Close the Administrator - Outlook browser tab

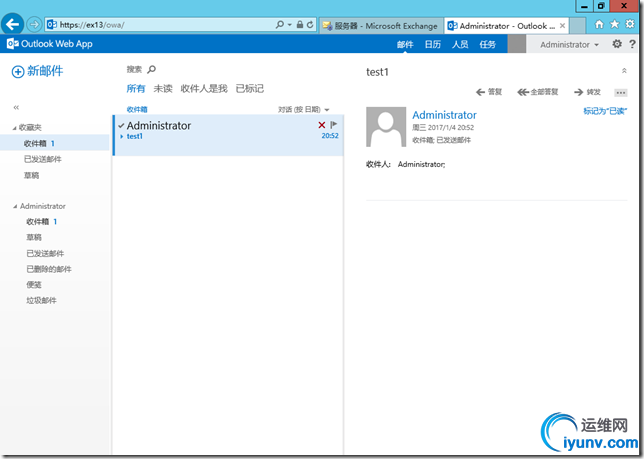[x=562, y=25]
